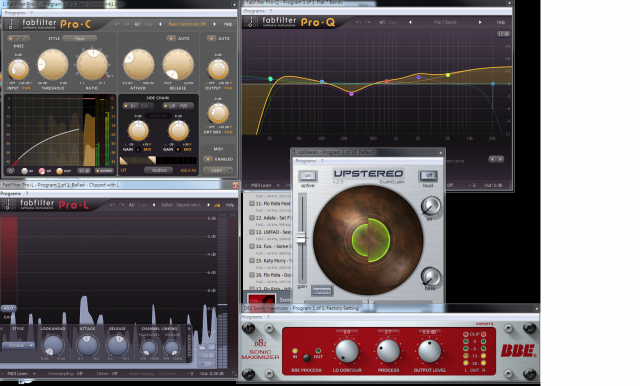Click Pro-L gain +0.0 slider handle

coord(9,308)
